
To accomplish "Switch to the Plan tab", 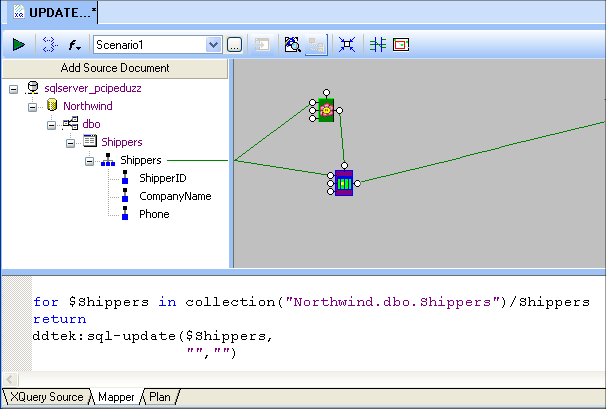I will [160, 397].
